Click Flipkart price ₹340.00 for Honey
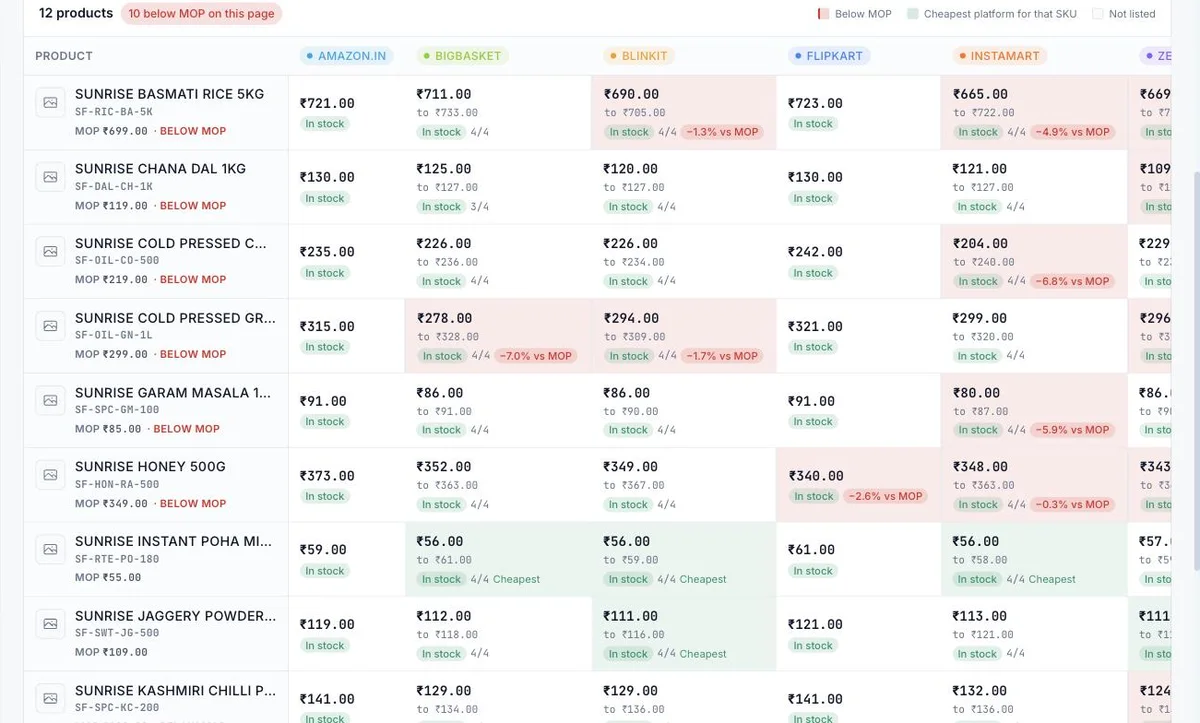The width and height of the screenshot is (1200, 723). (816, 476)
